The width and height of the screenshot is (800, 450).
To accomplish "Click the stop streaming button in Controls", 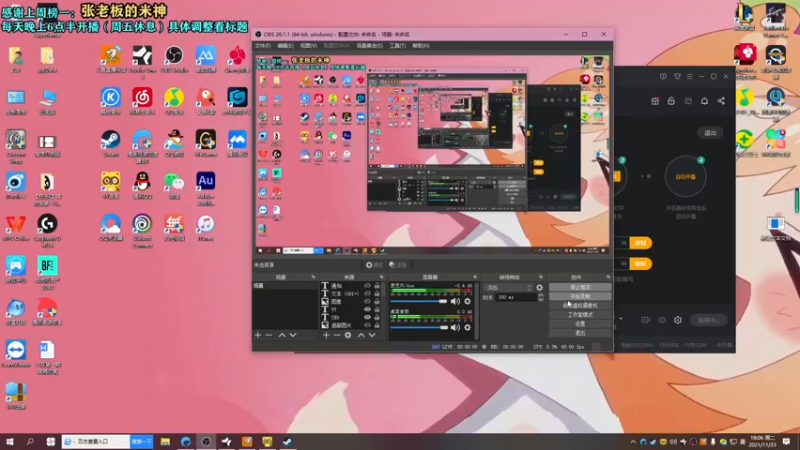I will coord(580,288).
